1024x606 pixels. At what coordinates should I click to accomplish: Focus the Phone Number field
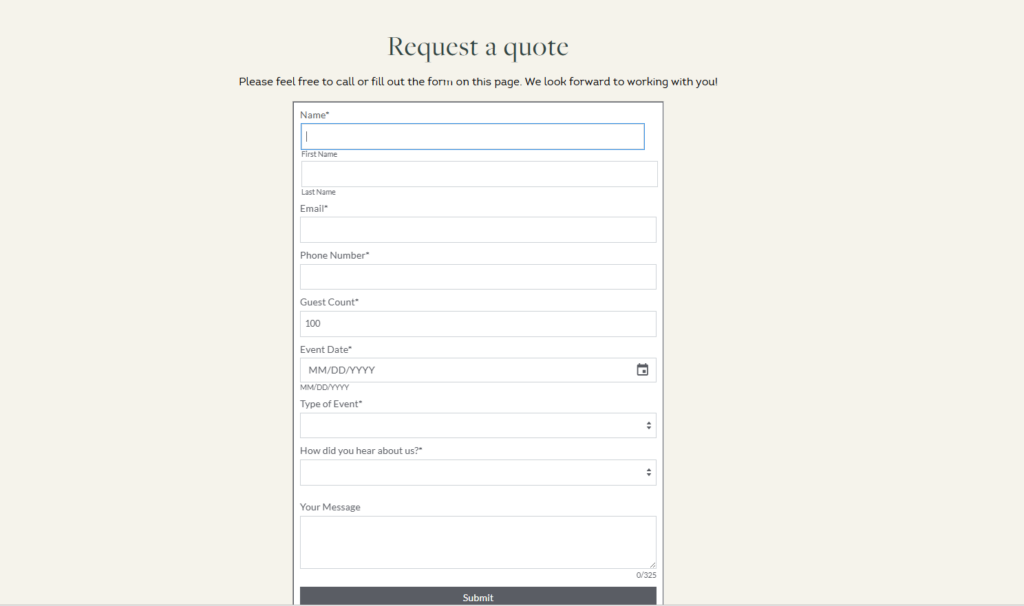pyautogui.click(x=478, y=276)
